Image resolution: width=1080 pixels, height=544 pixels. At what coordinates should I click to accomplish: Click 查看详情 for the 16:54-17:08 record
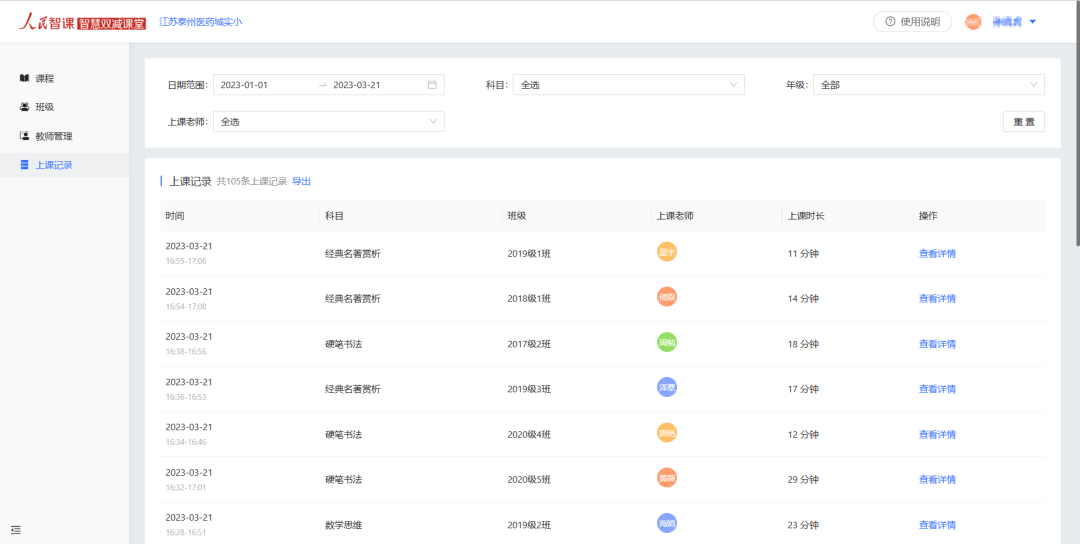pos(937,298)
